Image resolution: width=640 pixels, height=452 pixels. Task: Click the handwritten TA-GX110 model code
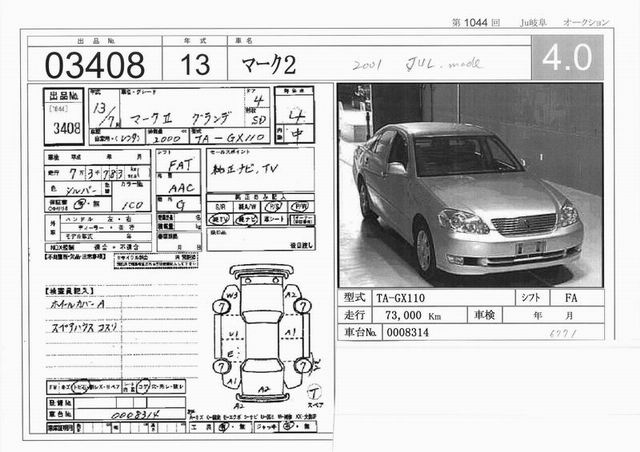click(x=229, y=138)
